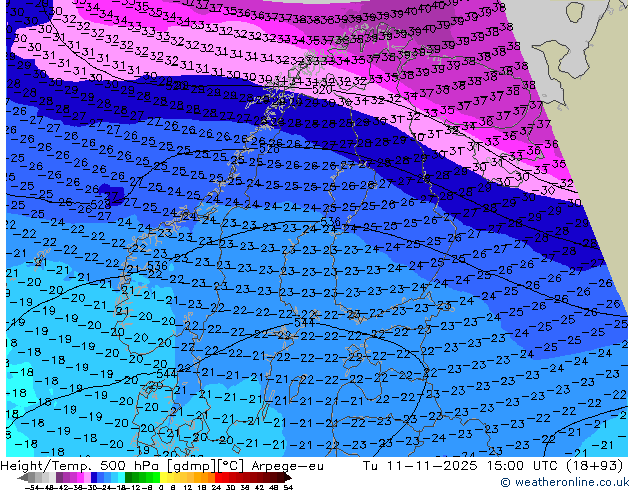The width and height of the screenshot is (634, 490).
Task: Pick the yellow swatch above legend value 0
Action: point(163,477)
